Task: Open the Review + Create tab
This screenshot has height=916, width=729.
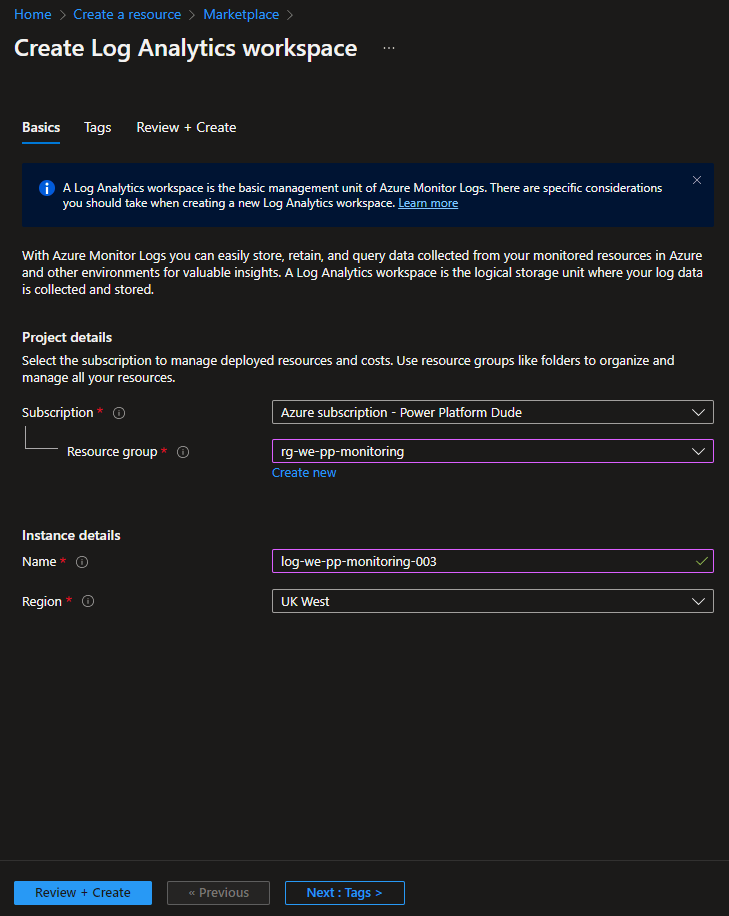Action: click(x=186, y=128)
